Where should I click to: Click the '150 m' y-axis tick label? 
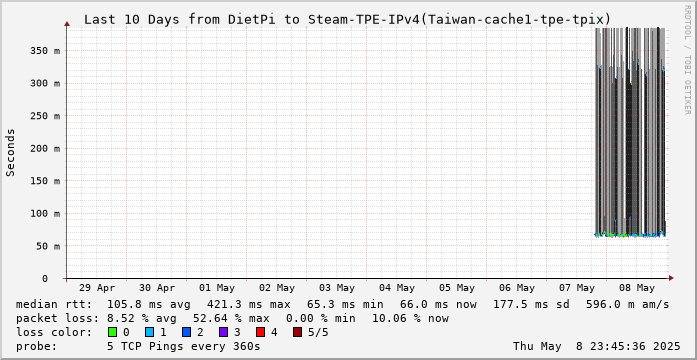pos(45,181)
